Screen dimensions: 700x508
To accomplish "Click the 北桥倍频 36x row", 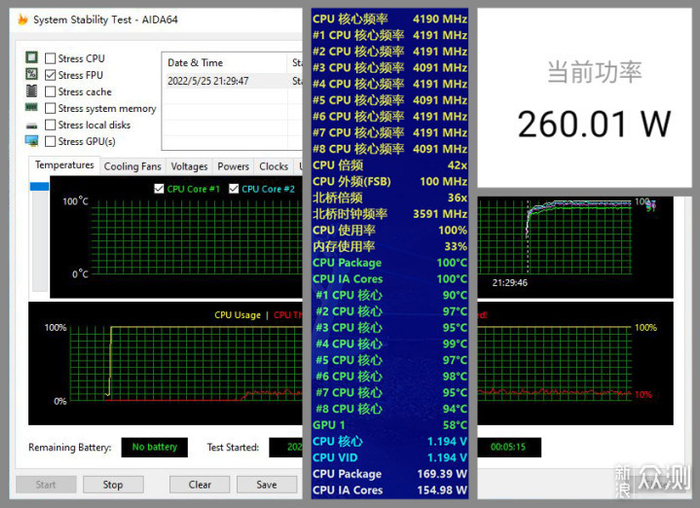I will coord(390,198).
